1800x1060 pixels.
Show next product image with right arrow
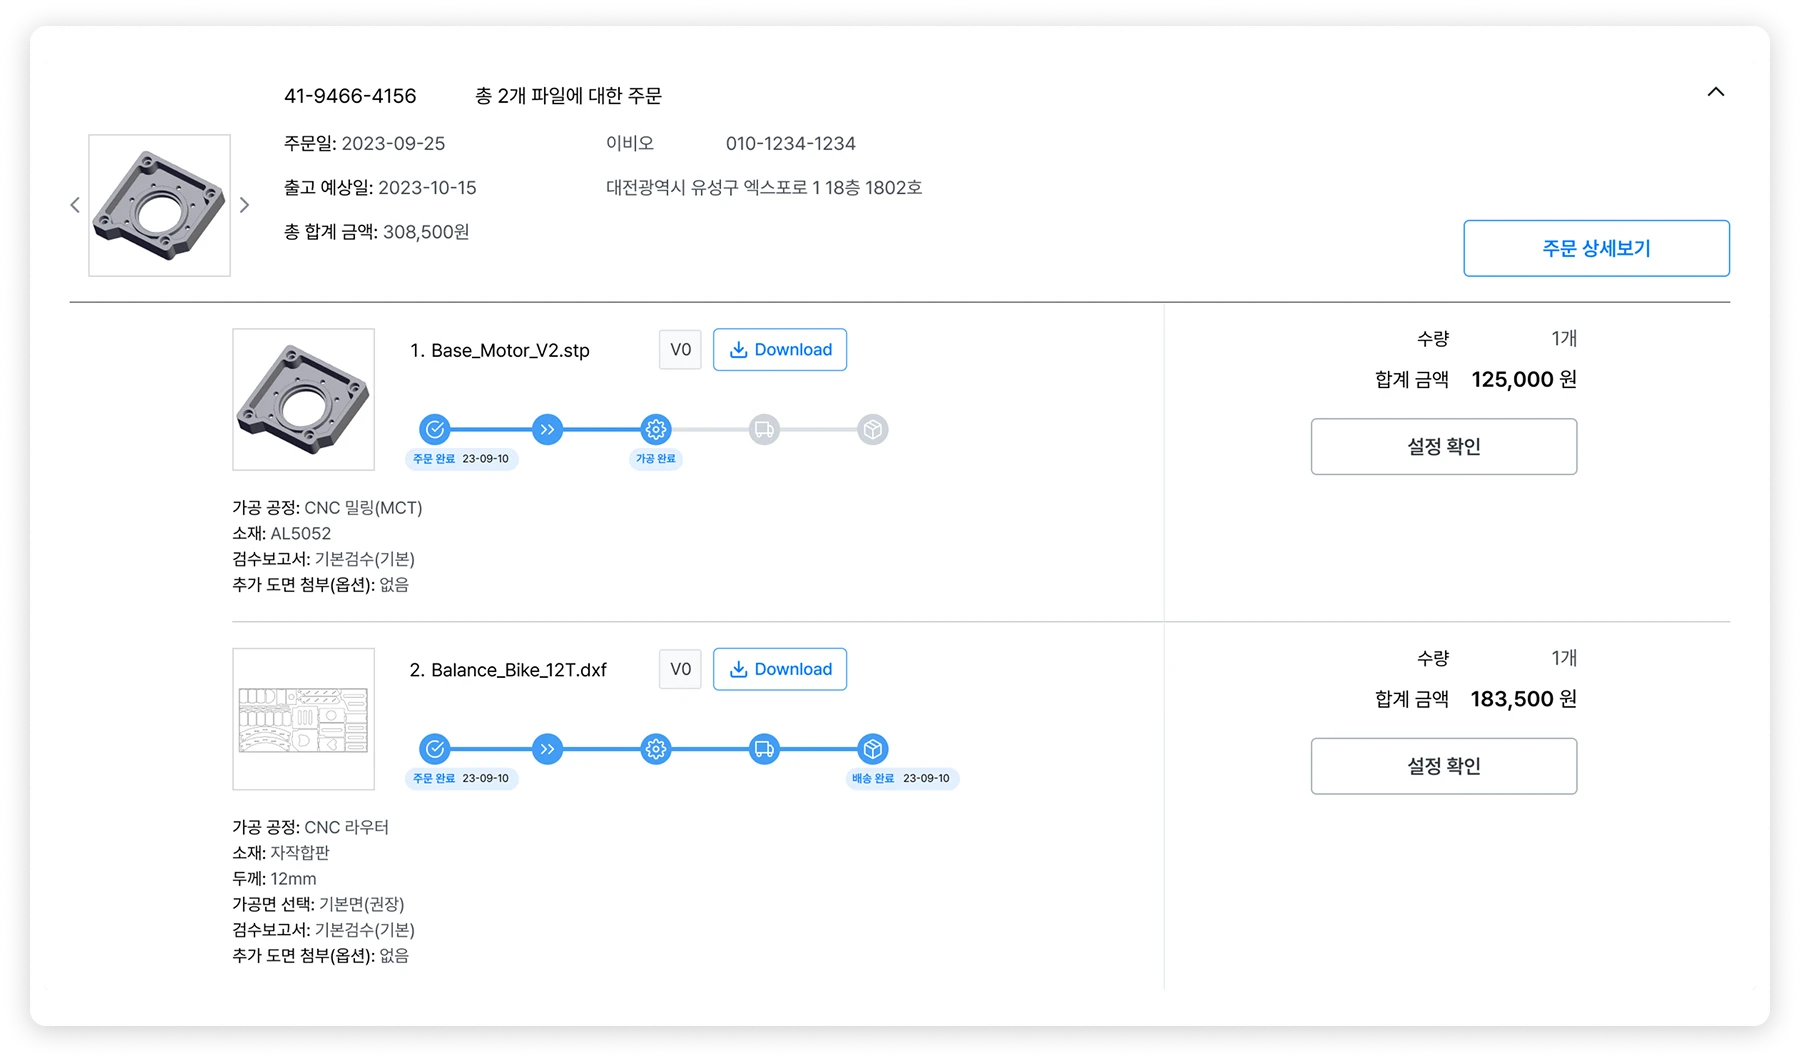coord(244,205)
